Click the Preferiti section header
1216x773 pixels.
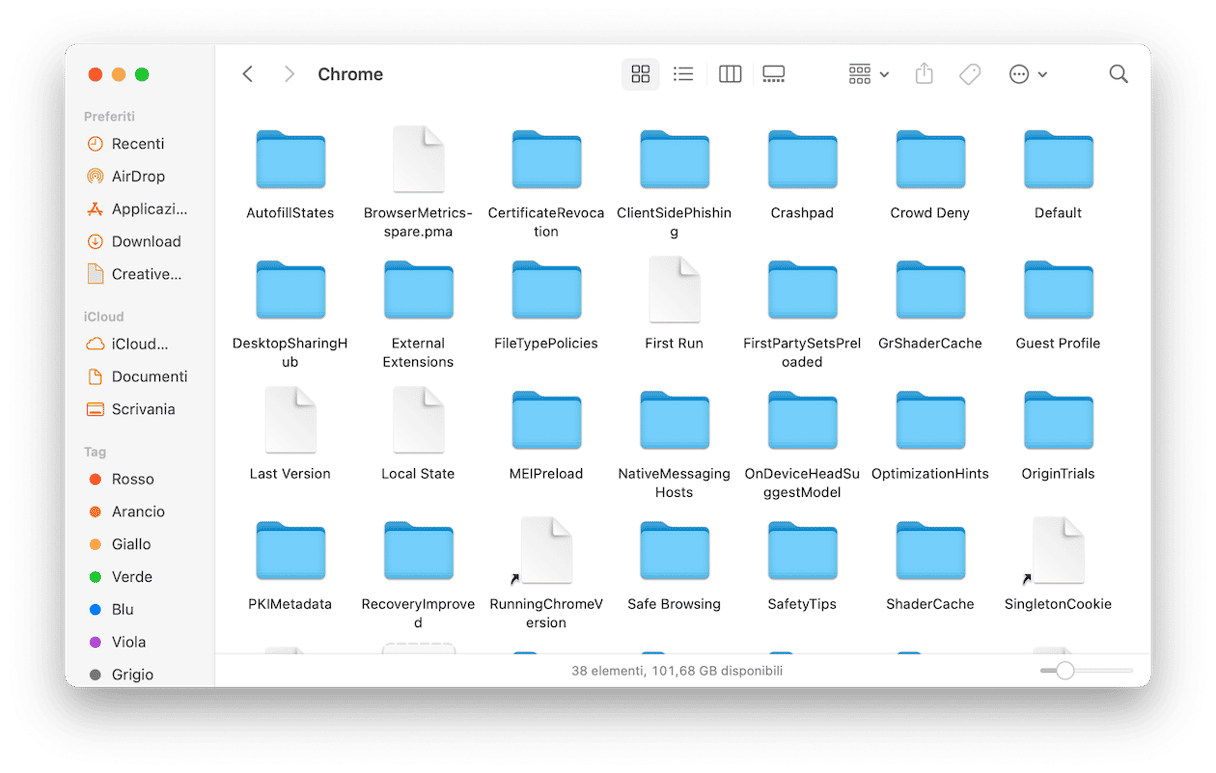tap(109, 117)
